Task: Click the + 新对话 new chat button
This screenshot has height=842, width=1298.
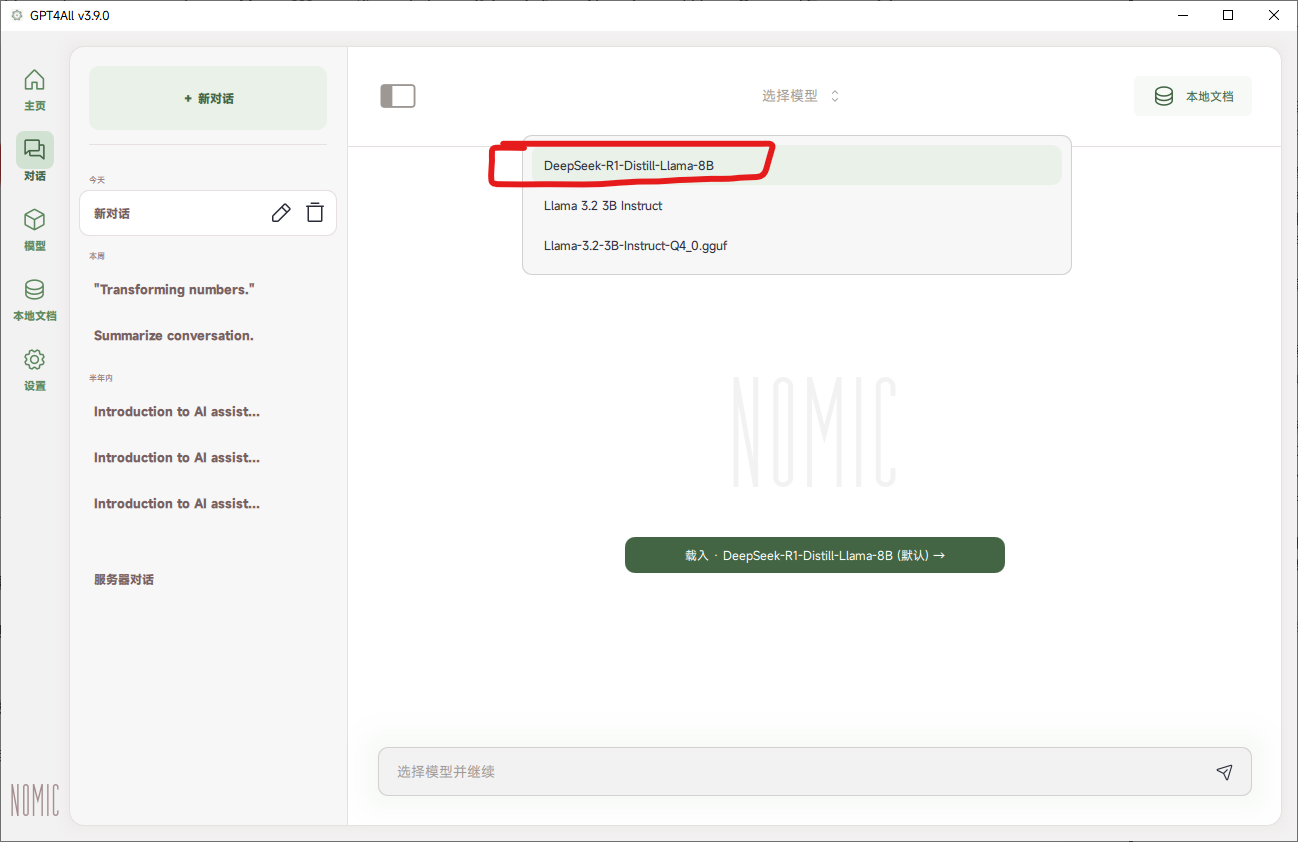Action: [x=208, y=98]
